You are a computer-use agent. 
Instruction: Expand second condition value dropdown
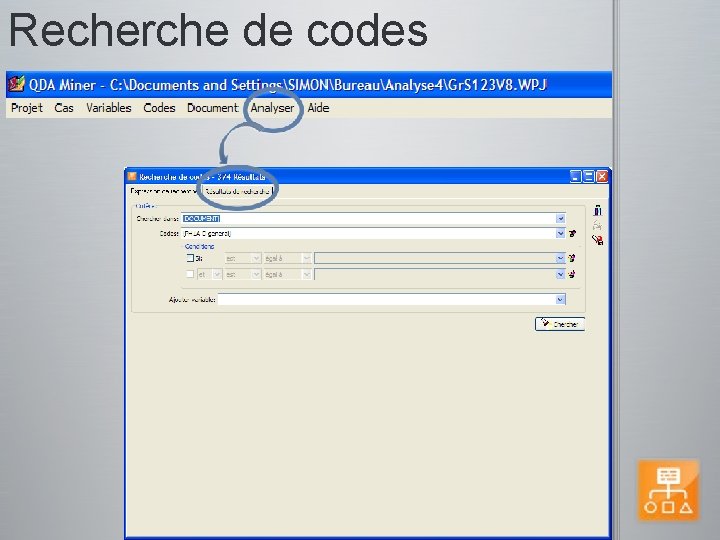click(560, 275)
